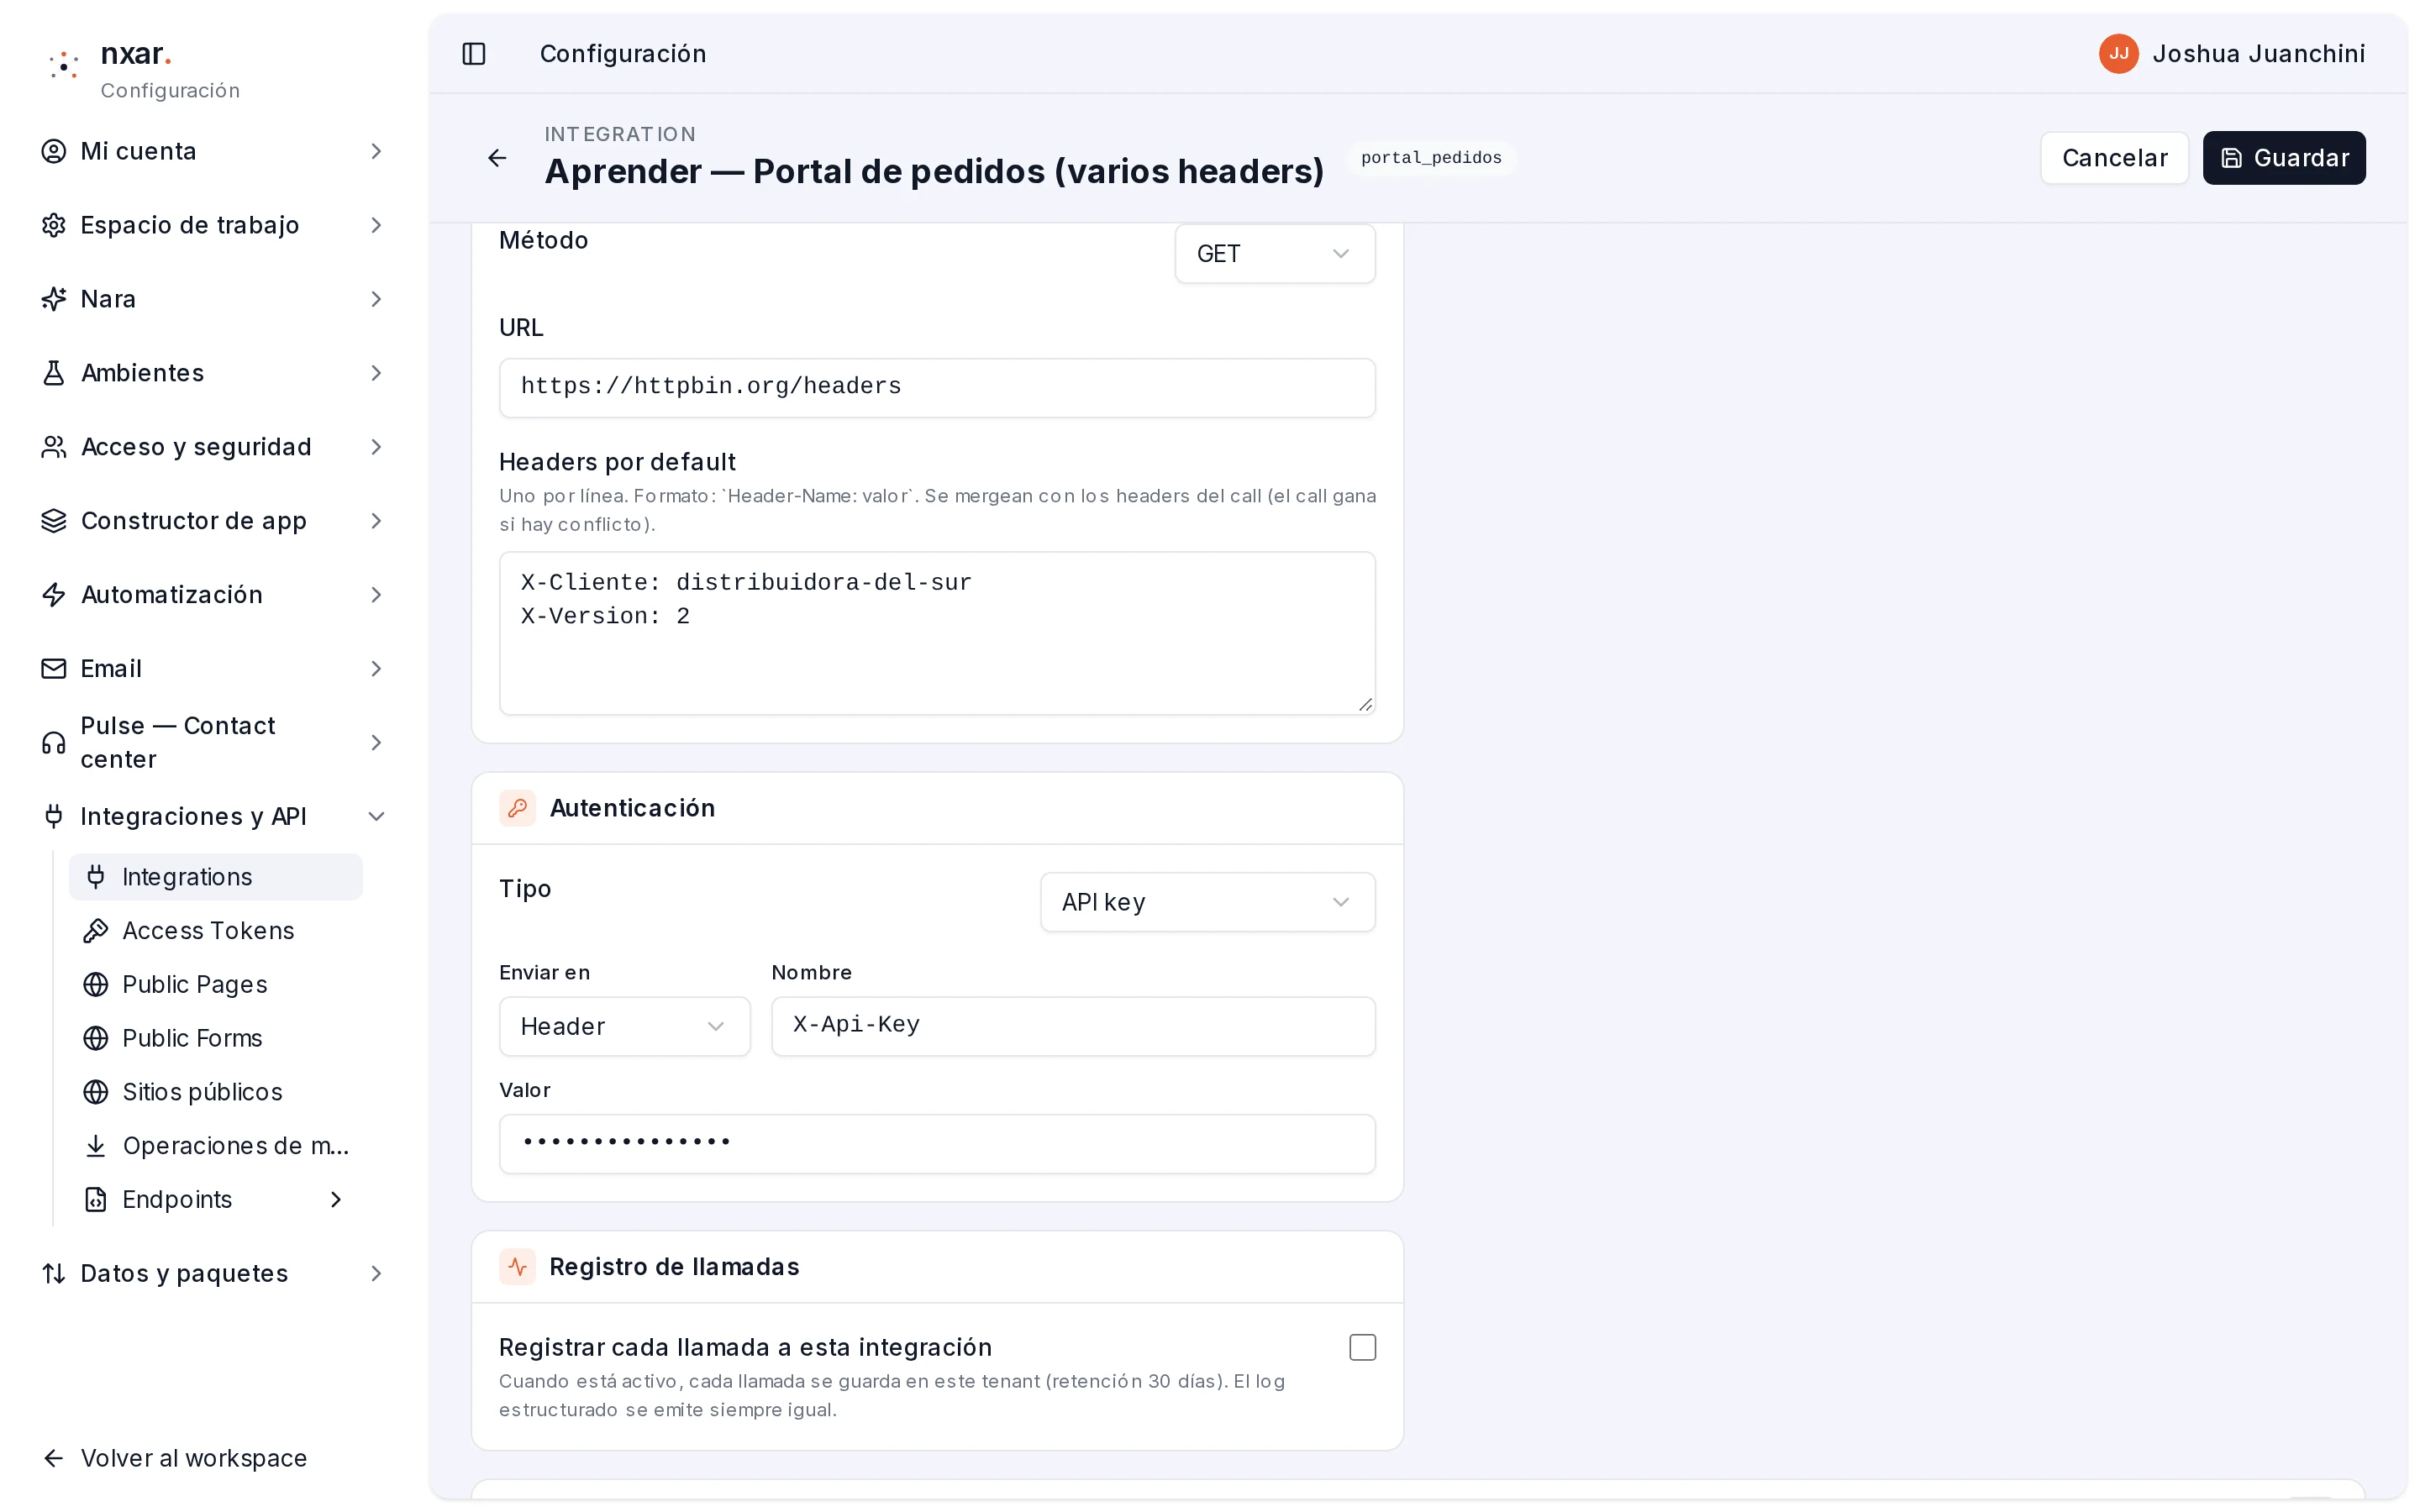Open the Método GET dropdown
Screen dimensions: 2420x1512
pos(1274,254)
